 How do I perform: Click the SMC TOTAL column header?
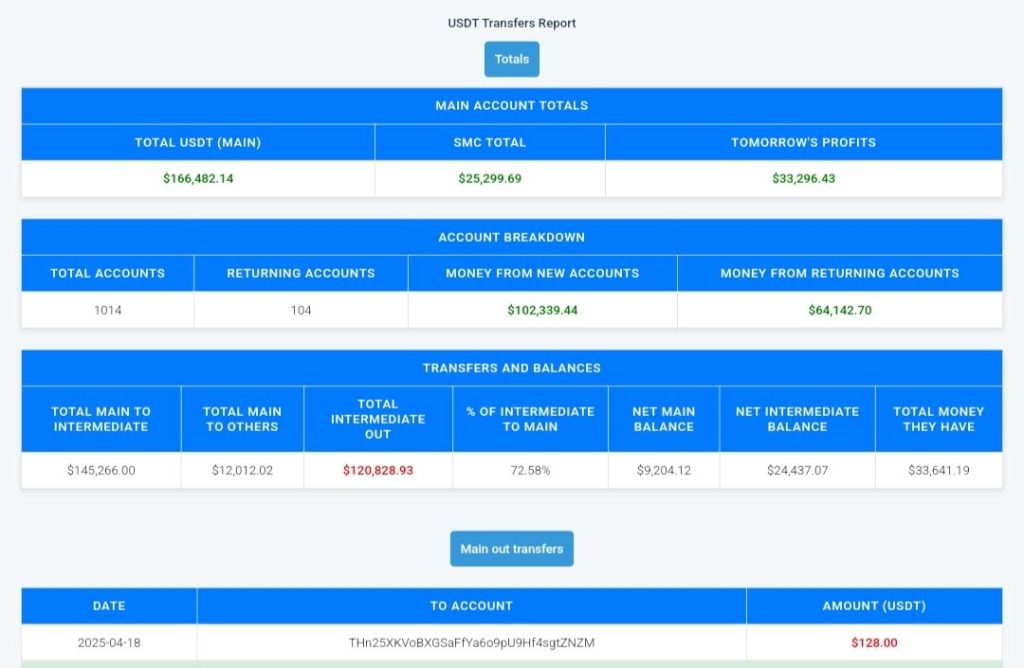(x=489, y=142)
